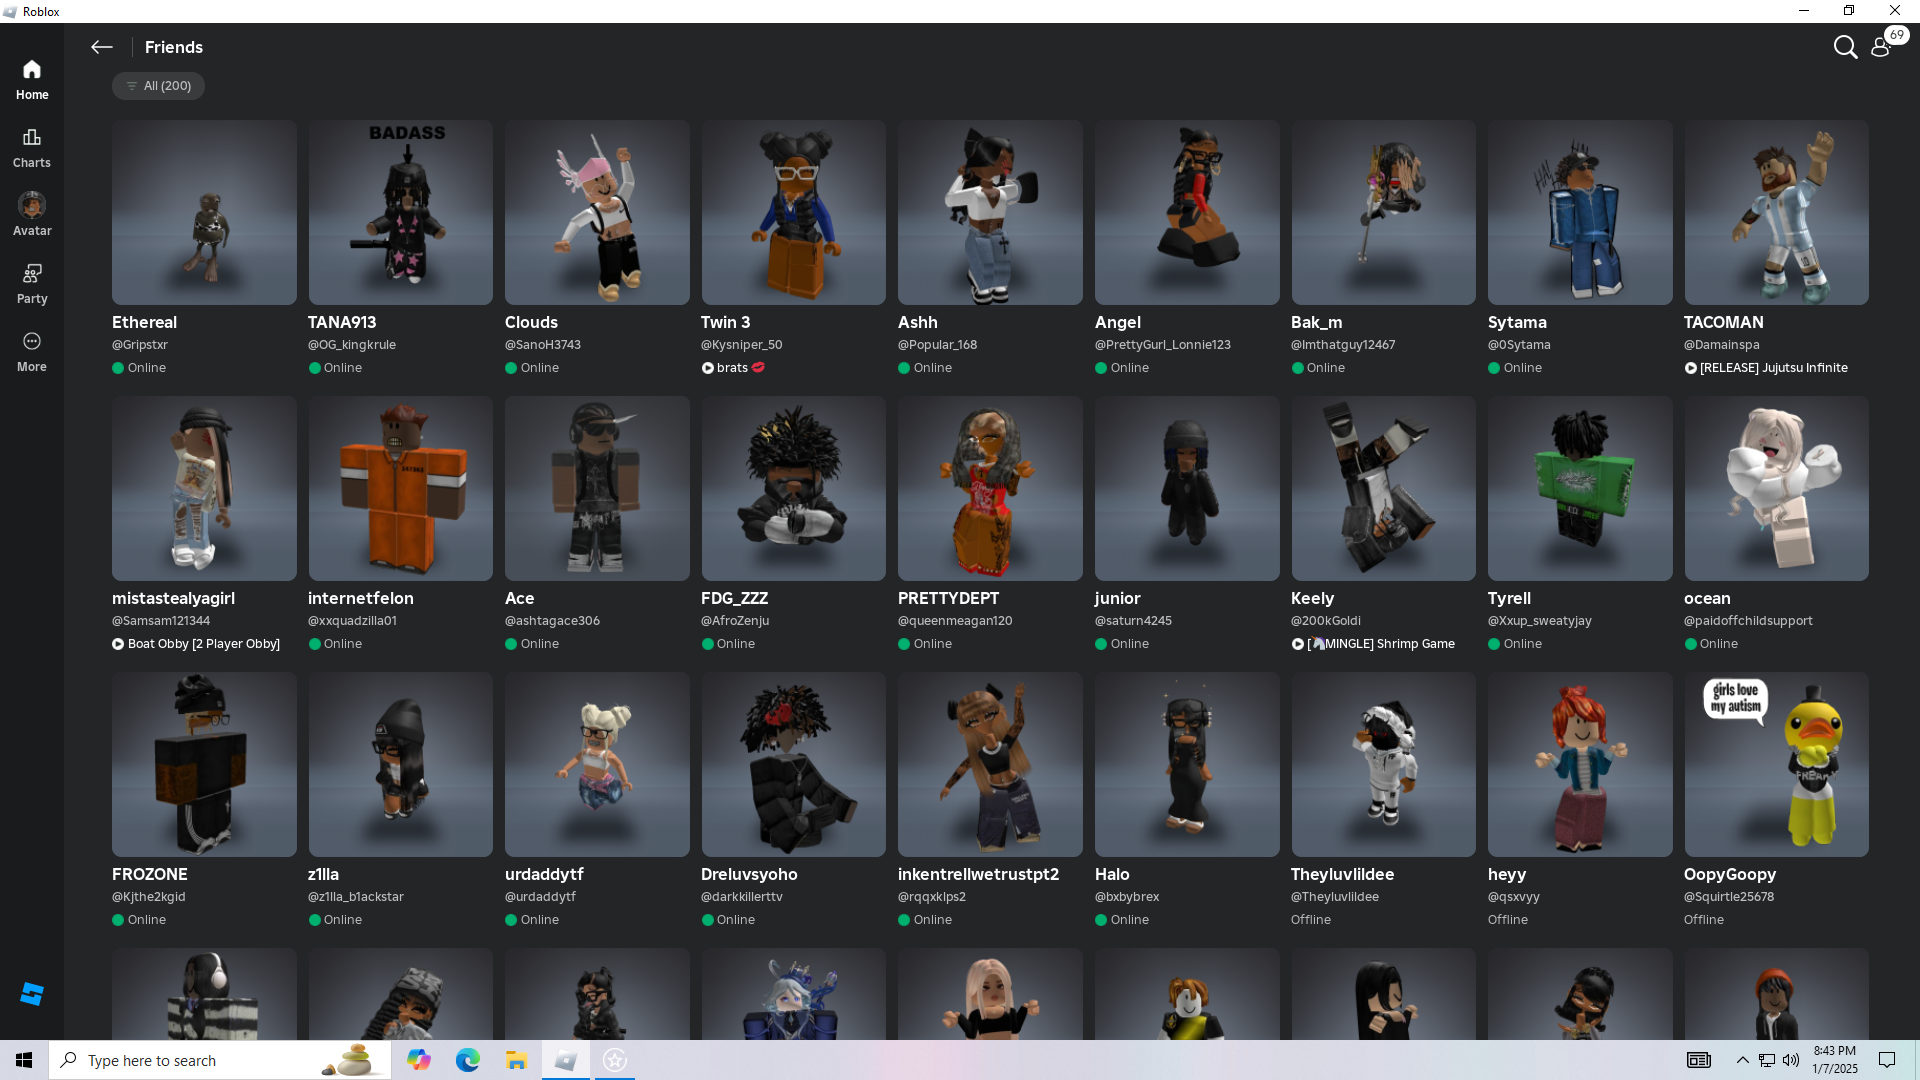Go back using the arrow icon
This screenshot has height=1080, width=1920.
101,47
